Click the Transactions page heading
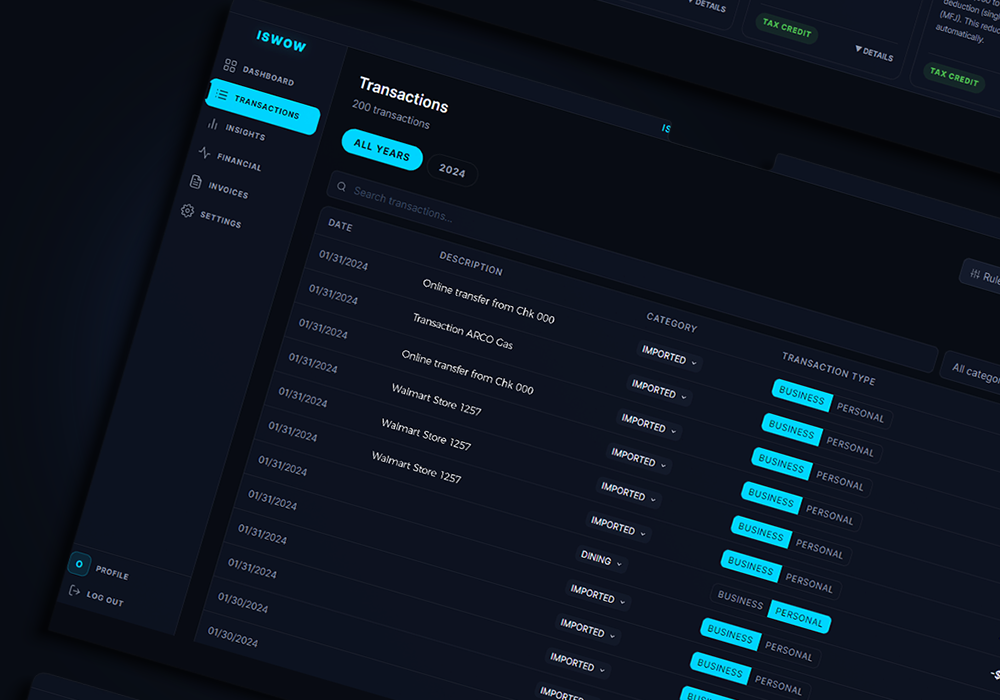 click(x=404, y=94)
